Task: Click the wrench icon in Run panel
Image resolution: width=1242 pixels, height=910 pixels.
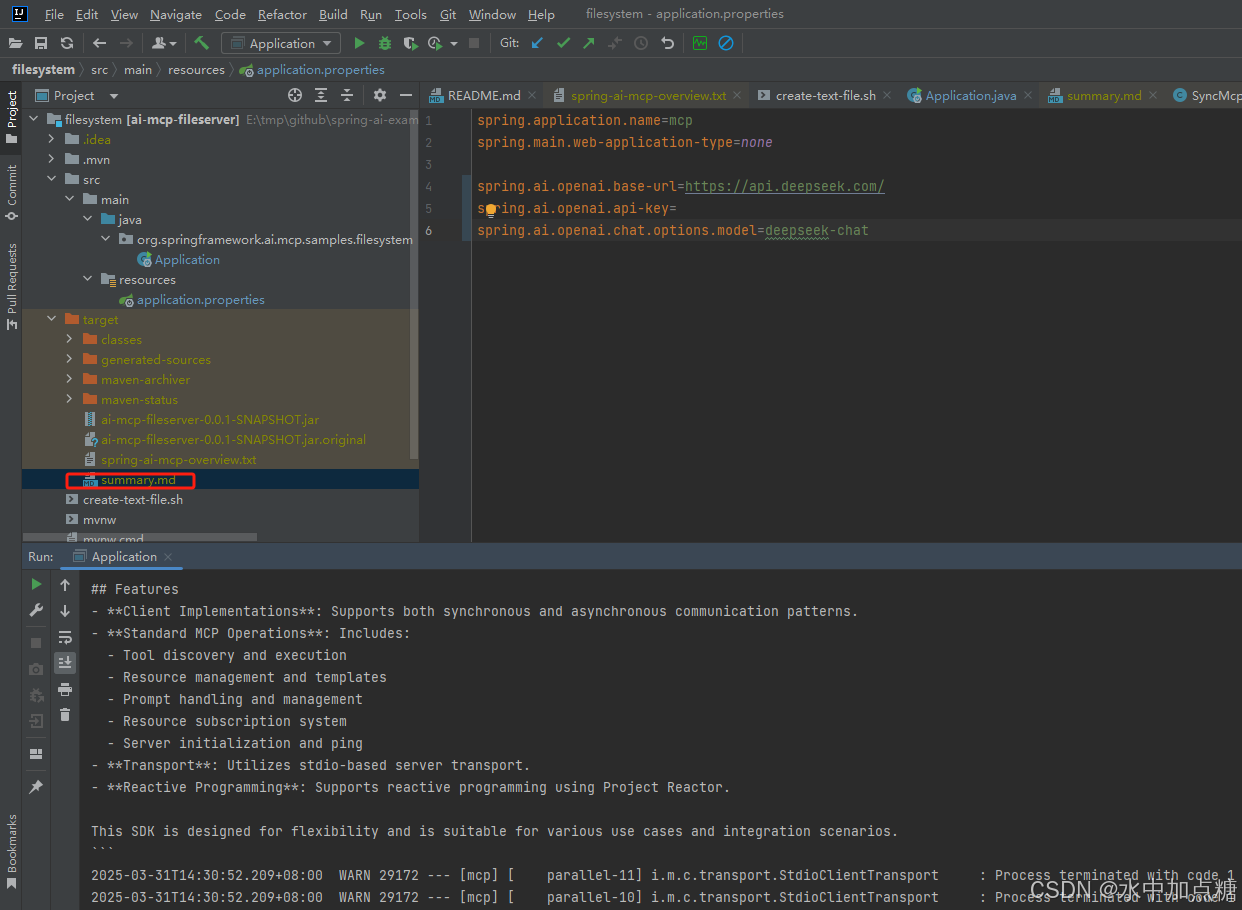Action: point(36,610)
